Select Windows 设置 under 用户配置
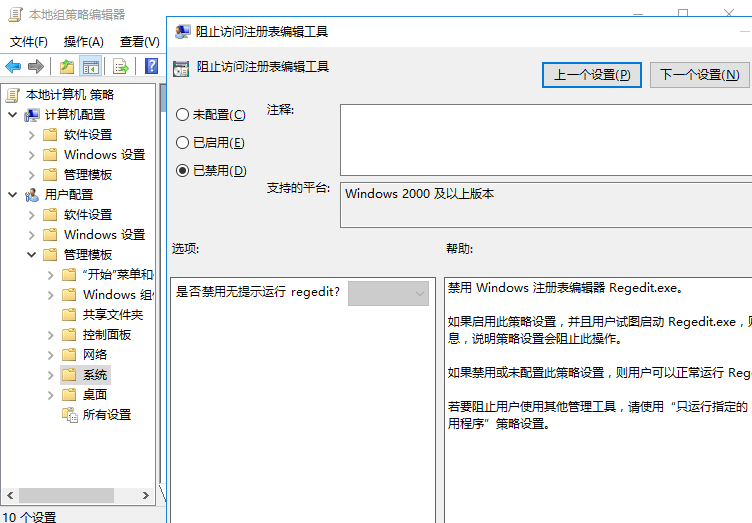Image resolution: width=752 pixels, height=523 pixels. (105, 234)
